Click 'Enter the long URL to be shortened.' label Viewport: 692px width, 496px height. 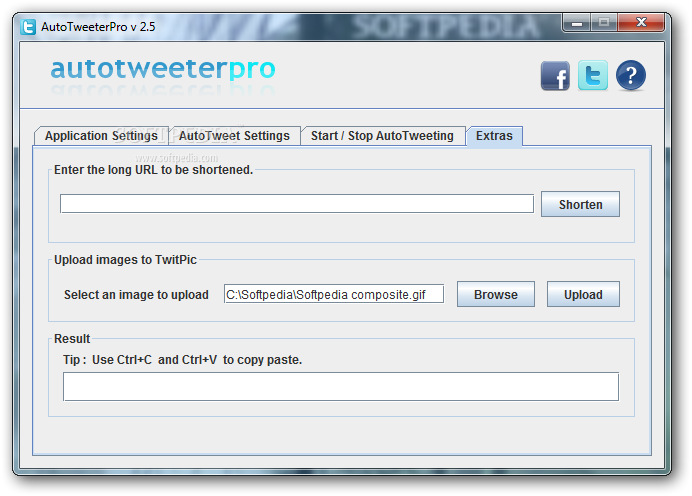(x=154, y=170)
